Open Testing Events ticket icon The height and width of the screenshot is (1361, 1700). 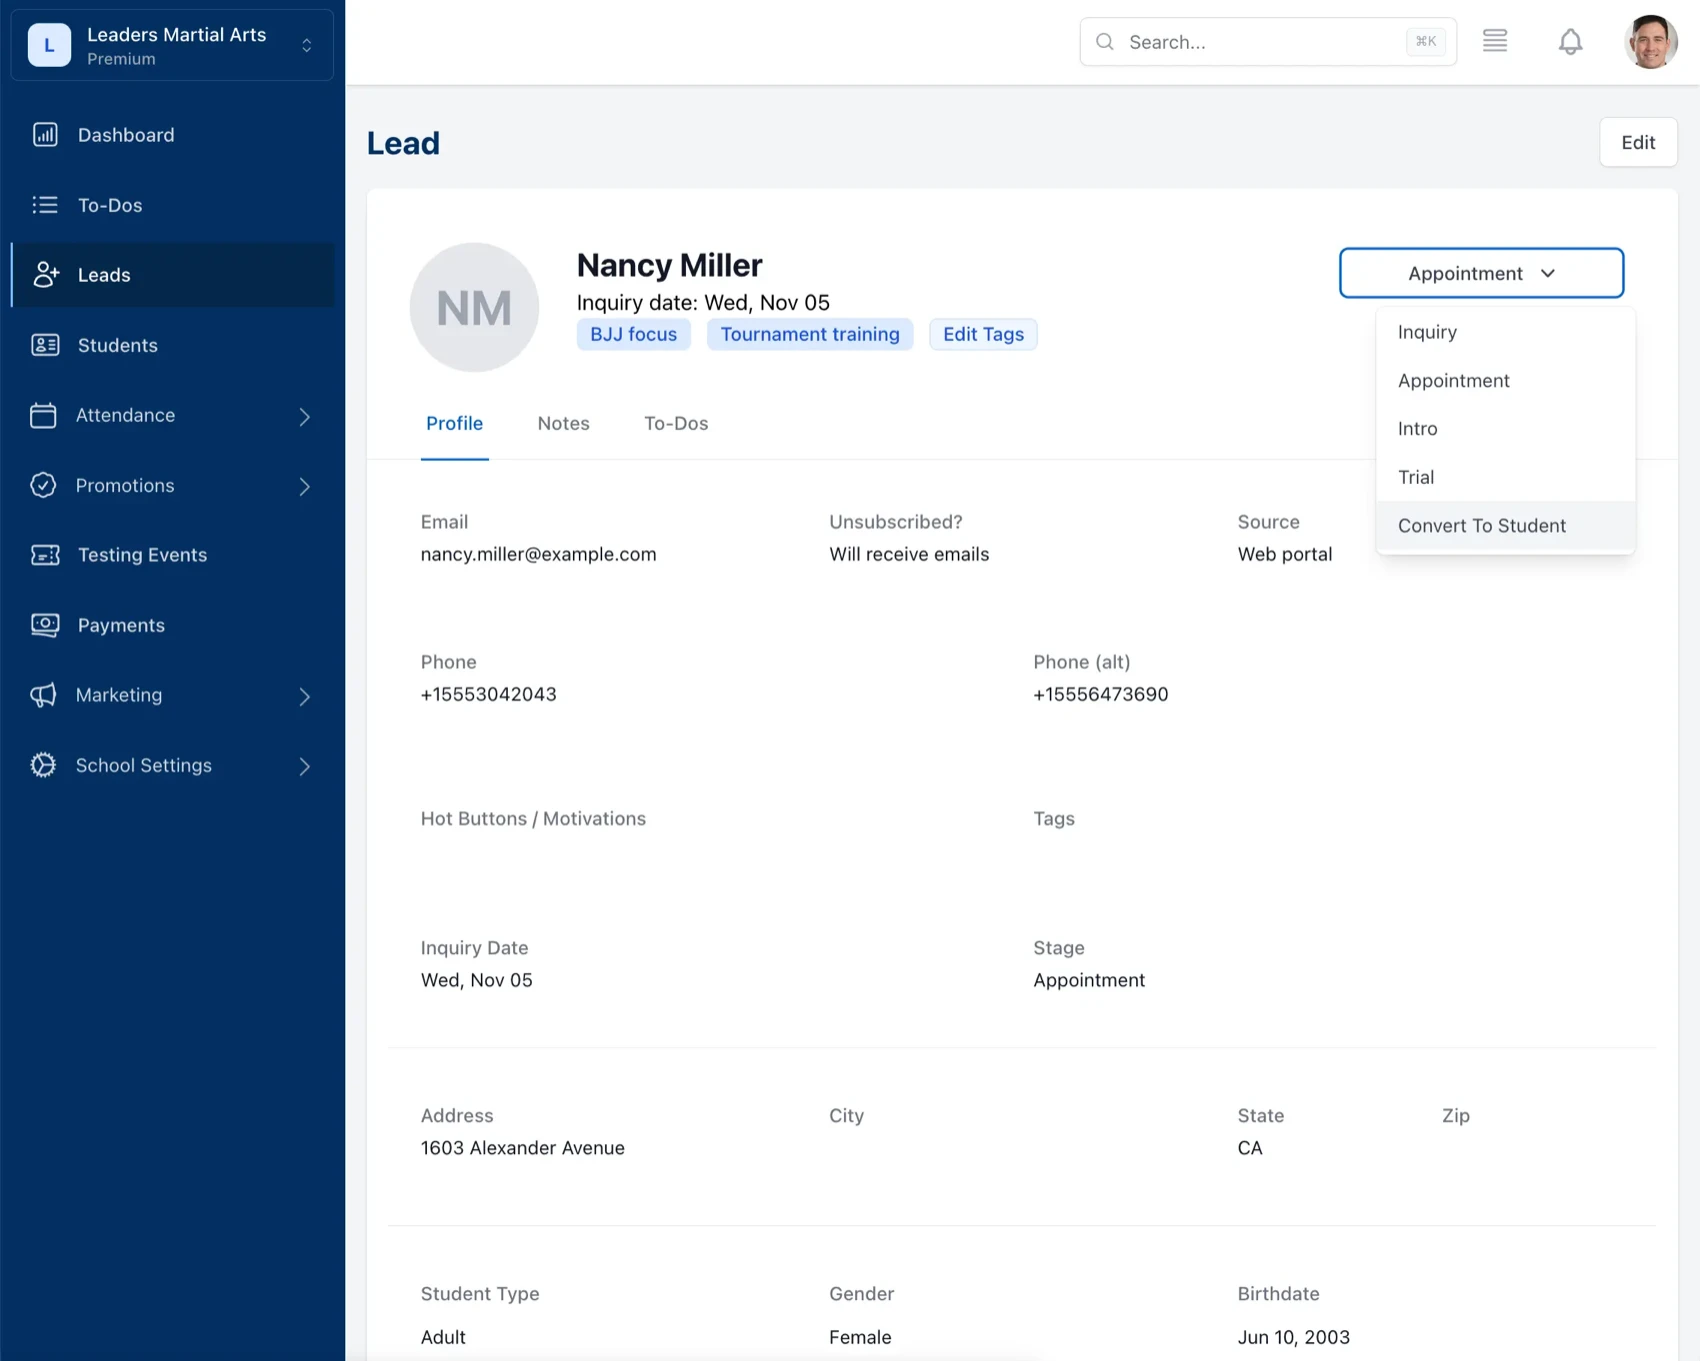click(45, 555)
